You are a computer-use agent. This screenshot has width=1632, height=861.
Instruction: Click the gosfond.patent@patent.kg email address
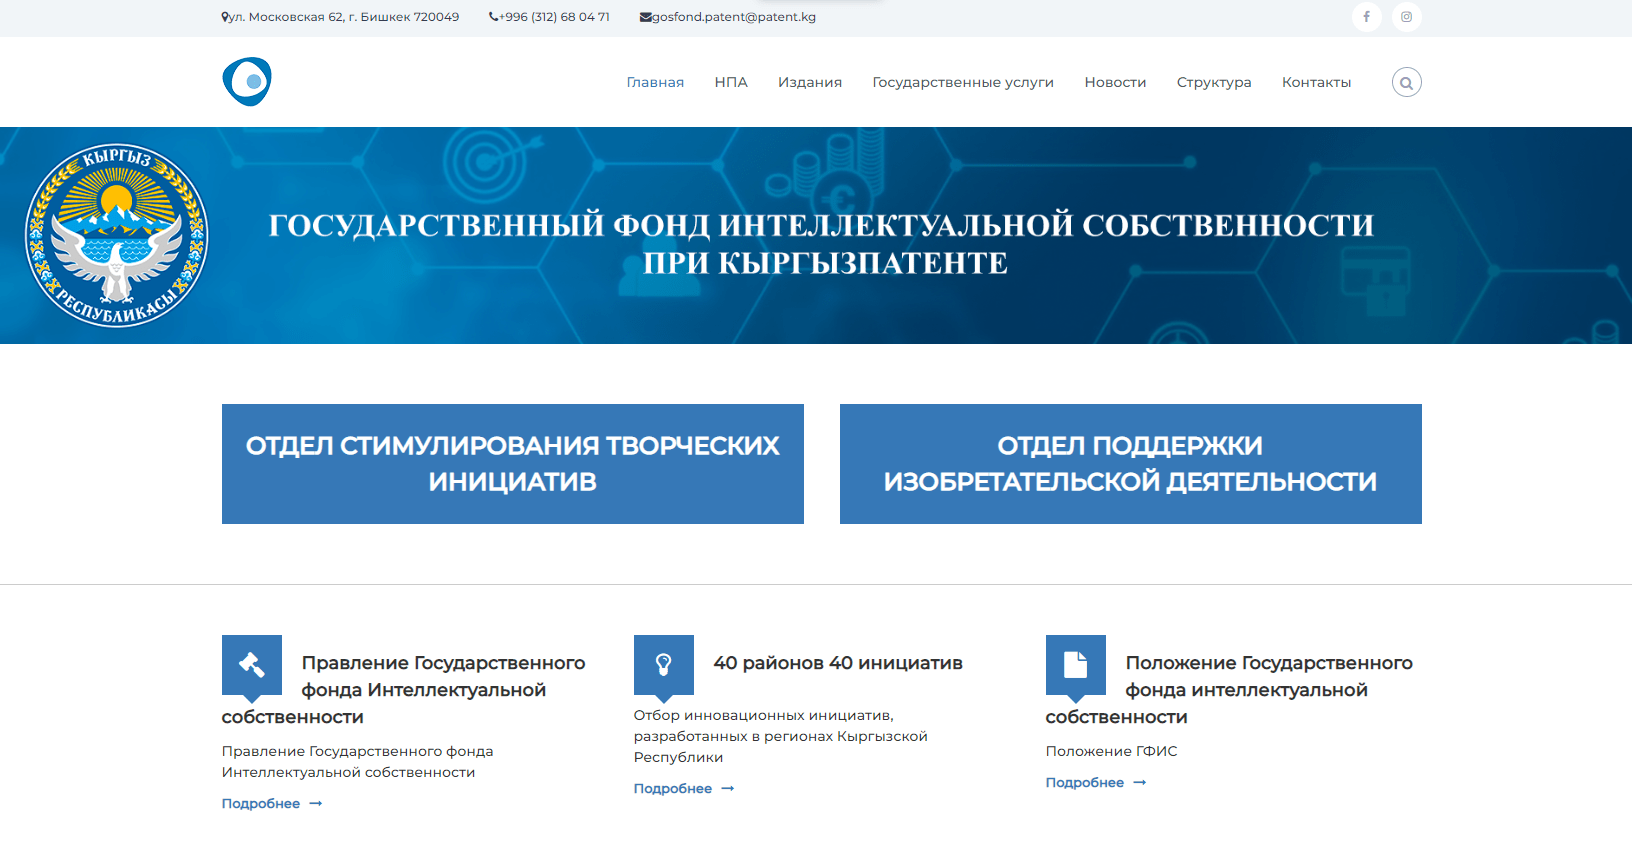(x=733, y=17)
